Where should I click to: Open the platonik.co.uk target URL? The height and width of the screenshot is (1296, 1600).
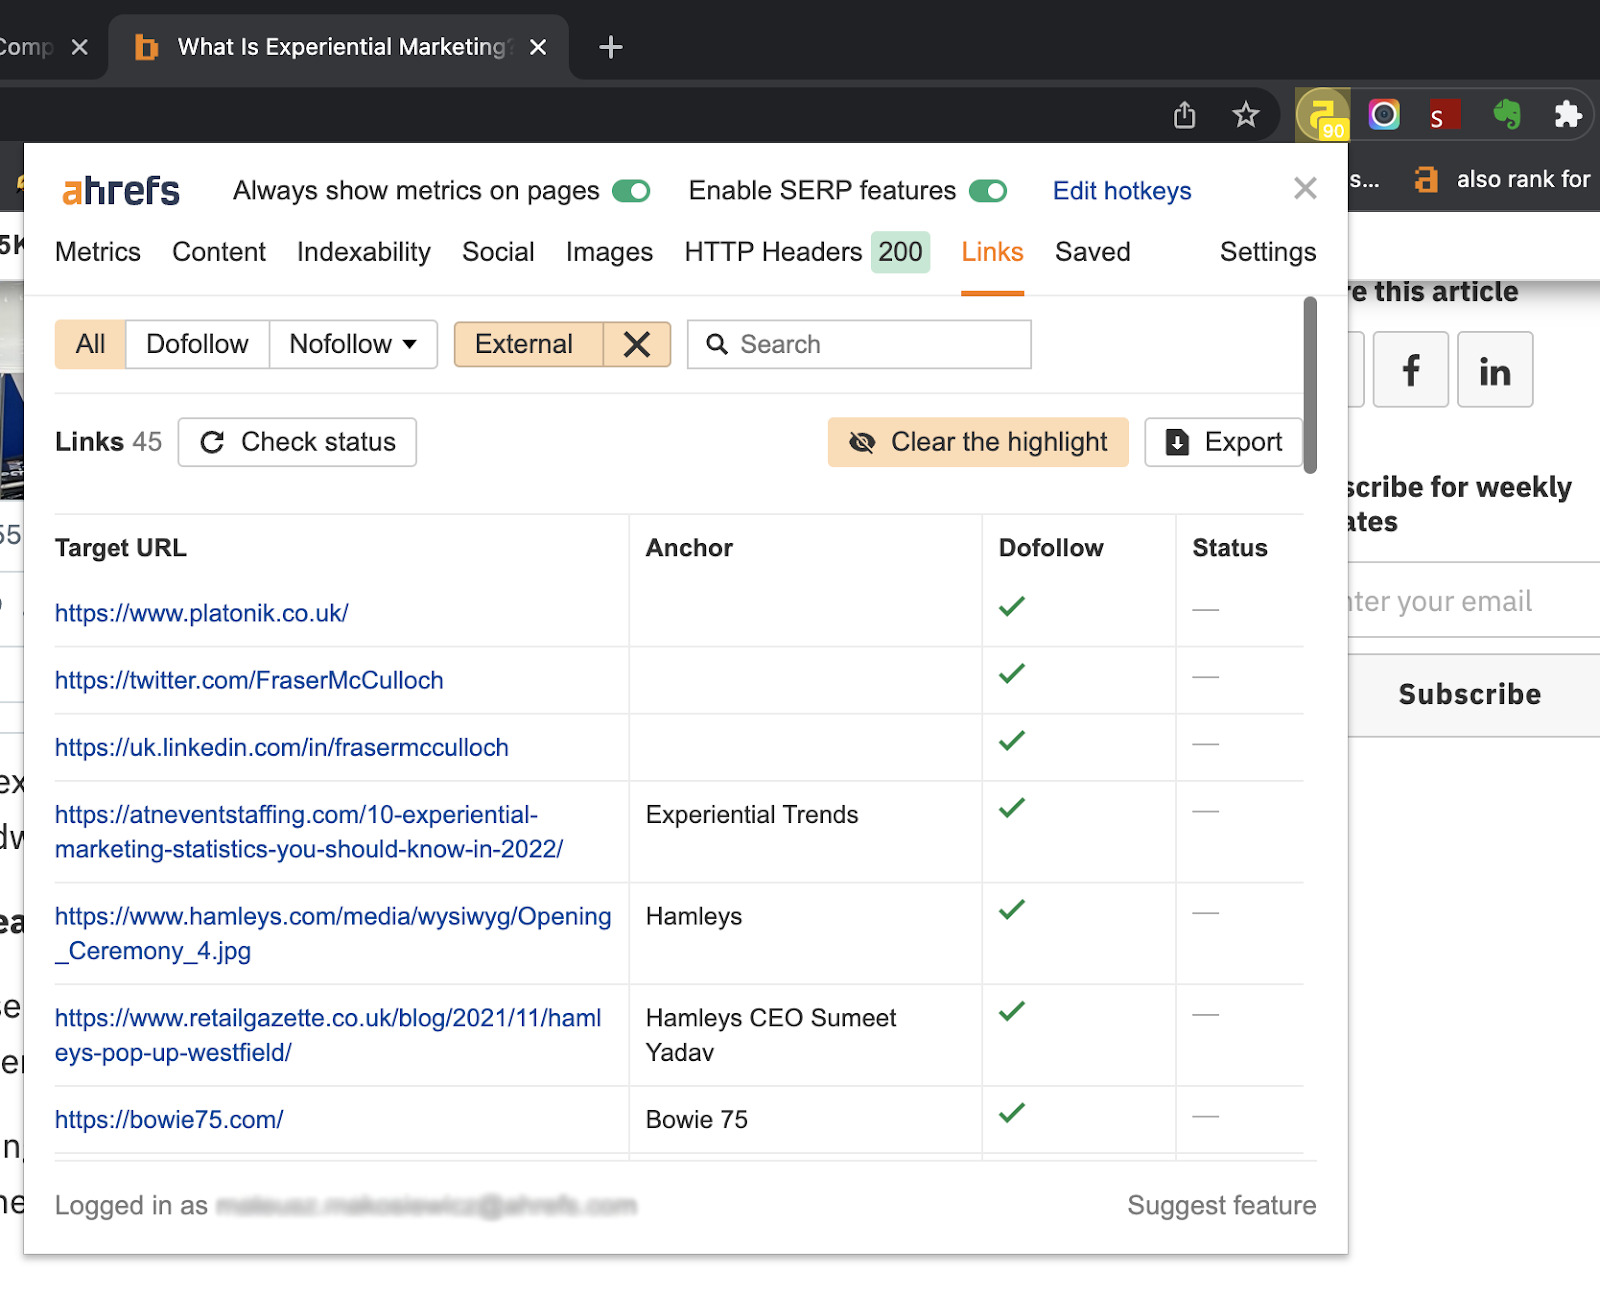[x=201, y=613]
